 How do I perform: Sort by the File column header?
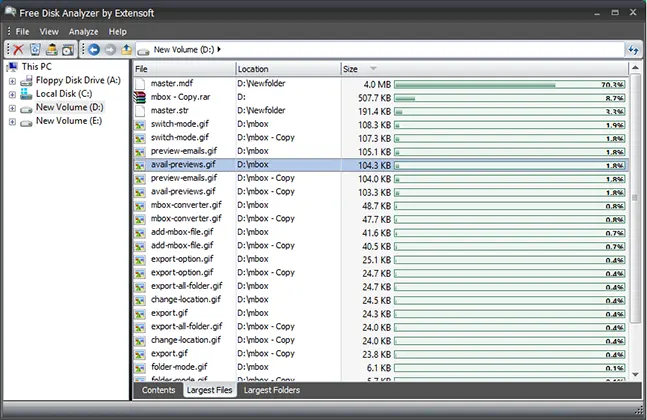click(x=184, y=69)
